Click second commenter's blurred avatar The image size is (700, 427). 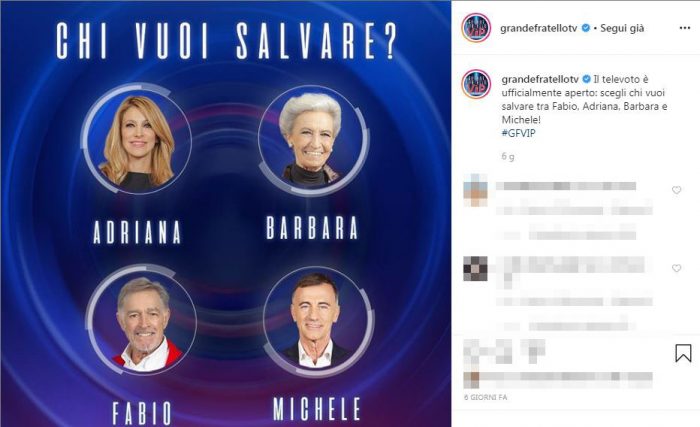tap(475, 268)
